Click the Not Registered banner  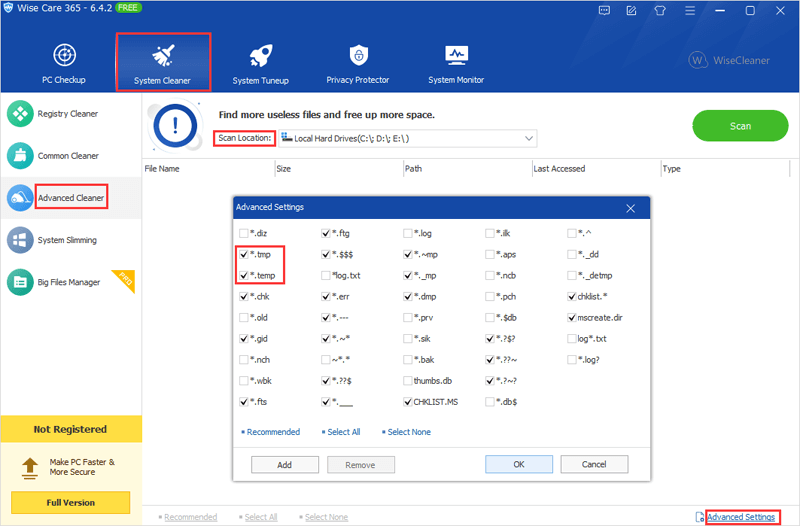pos(70,429)
